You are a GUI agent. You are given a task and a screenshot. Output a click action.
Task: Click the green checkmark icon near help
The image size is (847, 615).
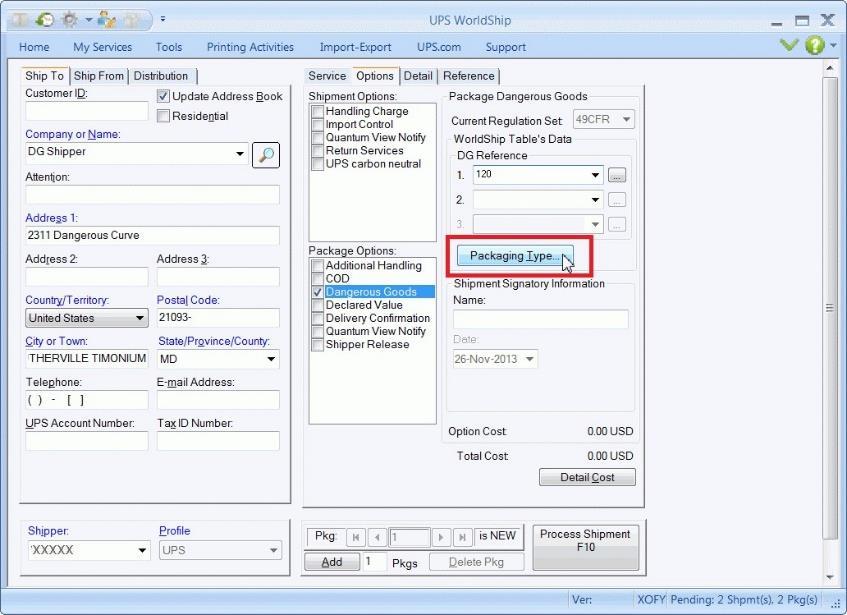pos(789,45)
